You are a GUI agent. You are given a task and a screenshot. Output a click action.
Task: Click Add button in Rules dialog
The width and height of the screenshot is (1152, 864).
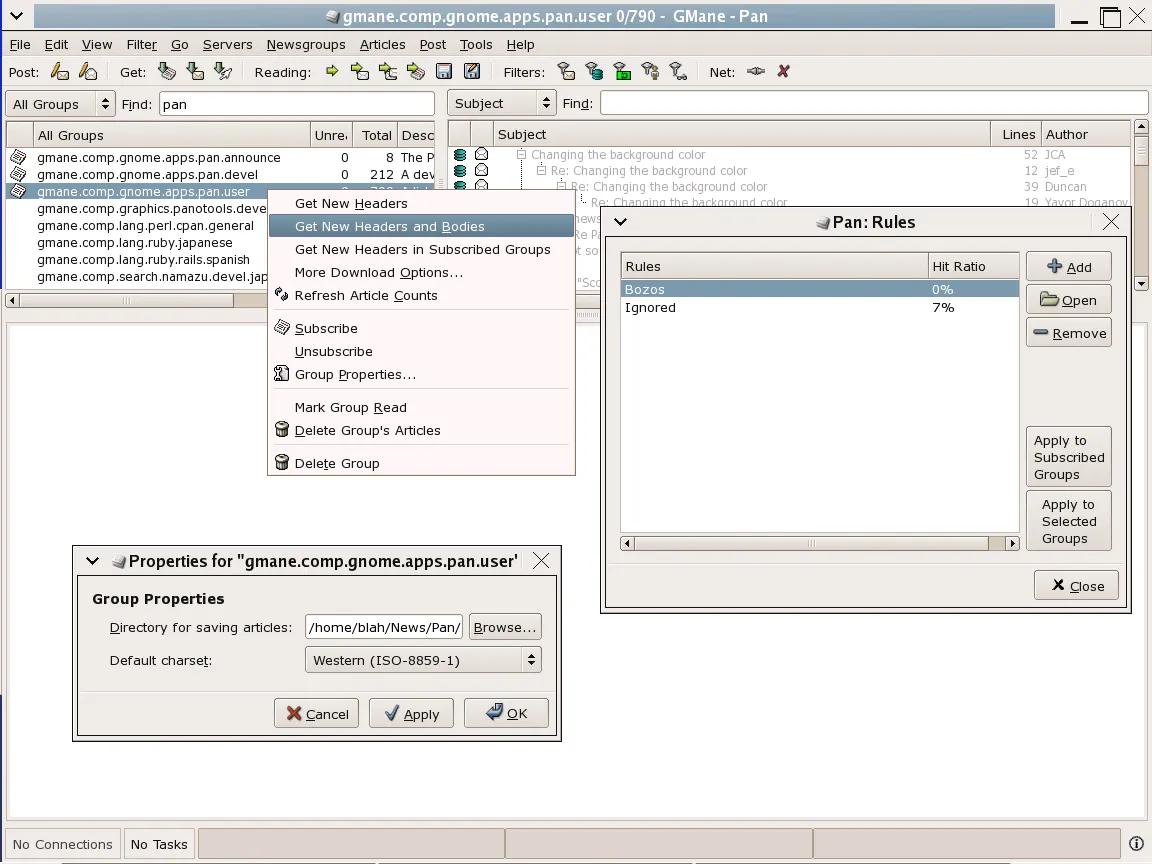tap(1068, 267)
